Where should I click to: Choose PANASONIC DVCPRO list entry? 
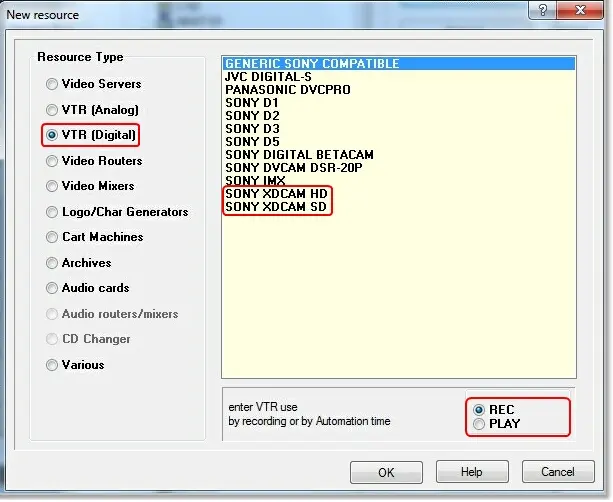pos(288,90)
